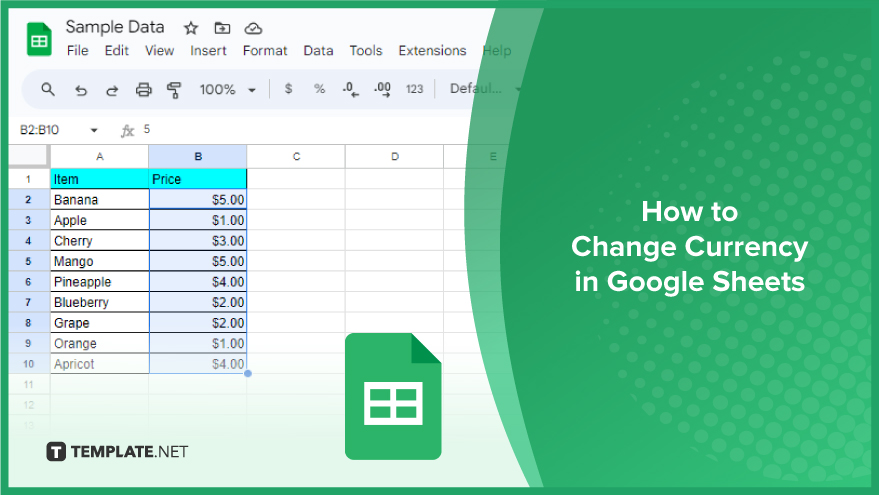Open the View menu
The height and width of the screenshot is (495, 879).
pos(159,50)
